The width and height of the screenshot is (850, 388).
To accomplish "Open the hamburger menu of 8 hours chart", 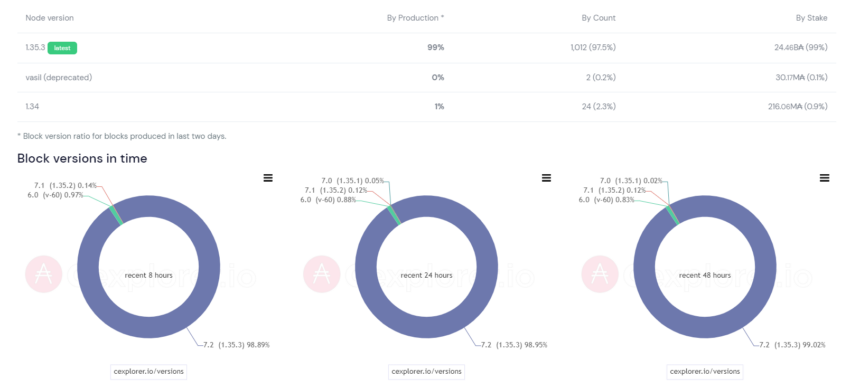I will [268, 178].
